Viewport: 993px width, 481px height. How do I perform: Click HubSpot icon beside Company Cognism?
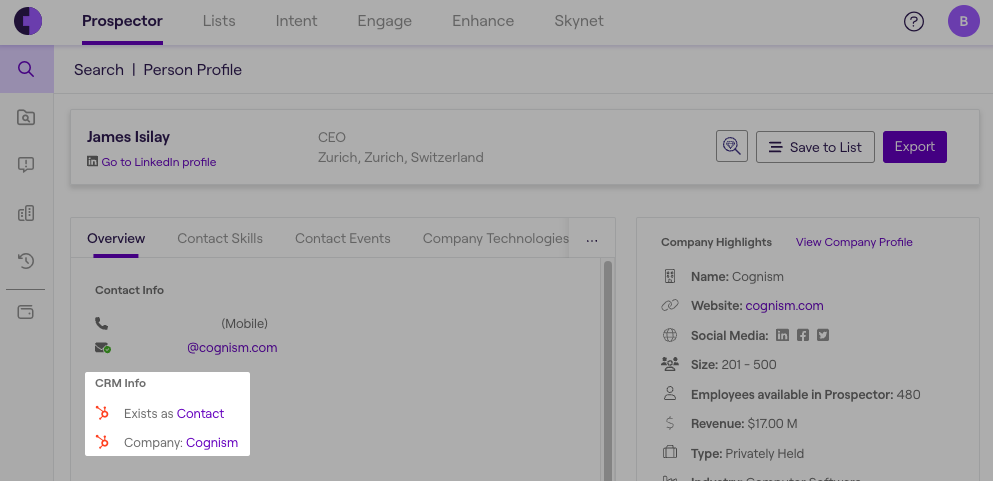(102, 442)
